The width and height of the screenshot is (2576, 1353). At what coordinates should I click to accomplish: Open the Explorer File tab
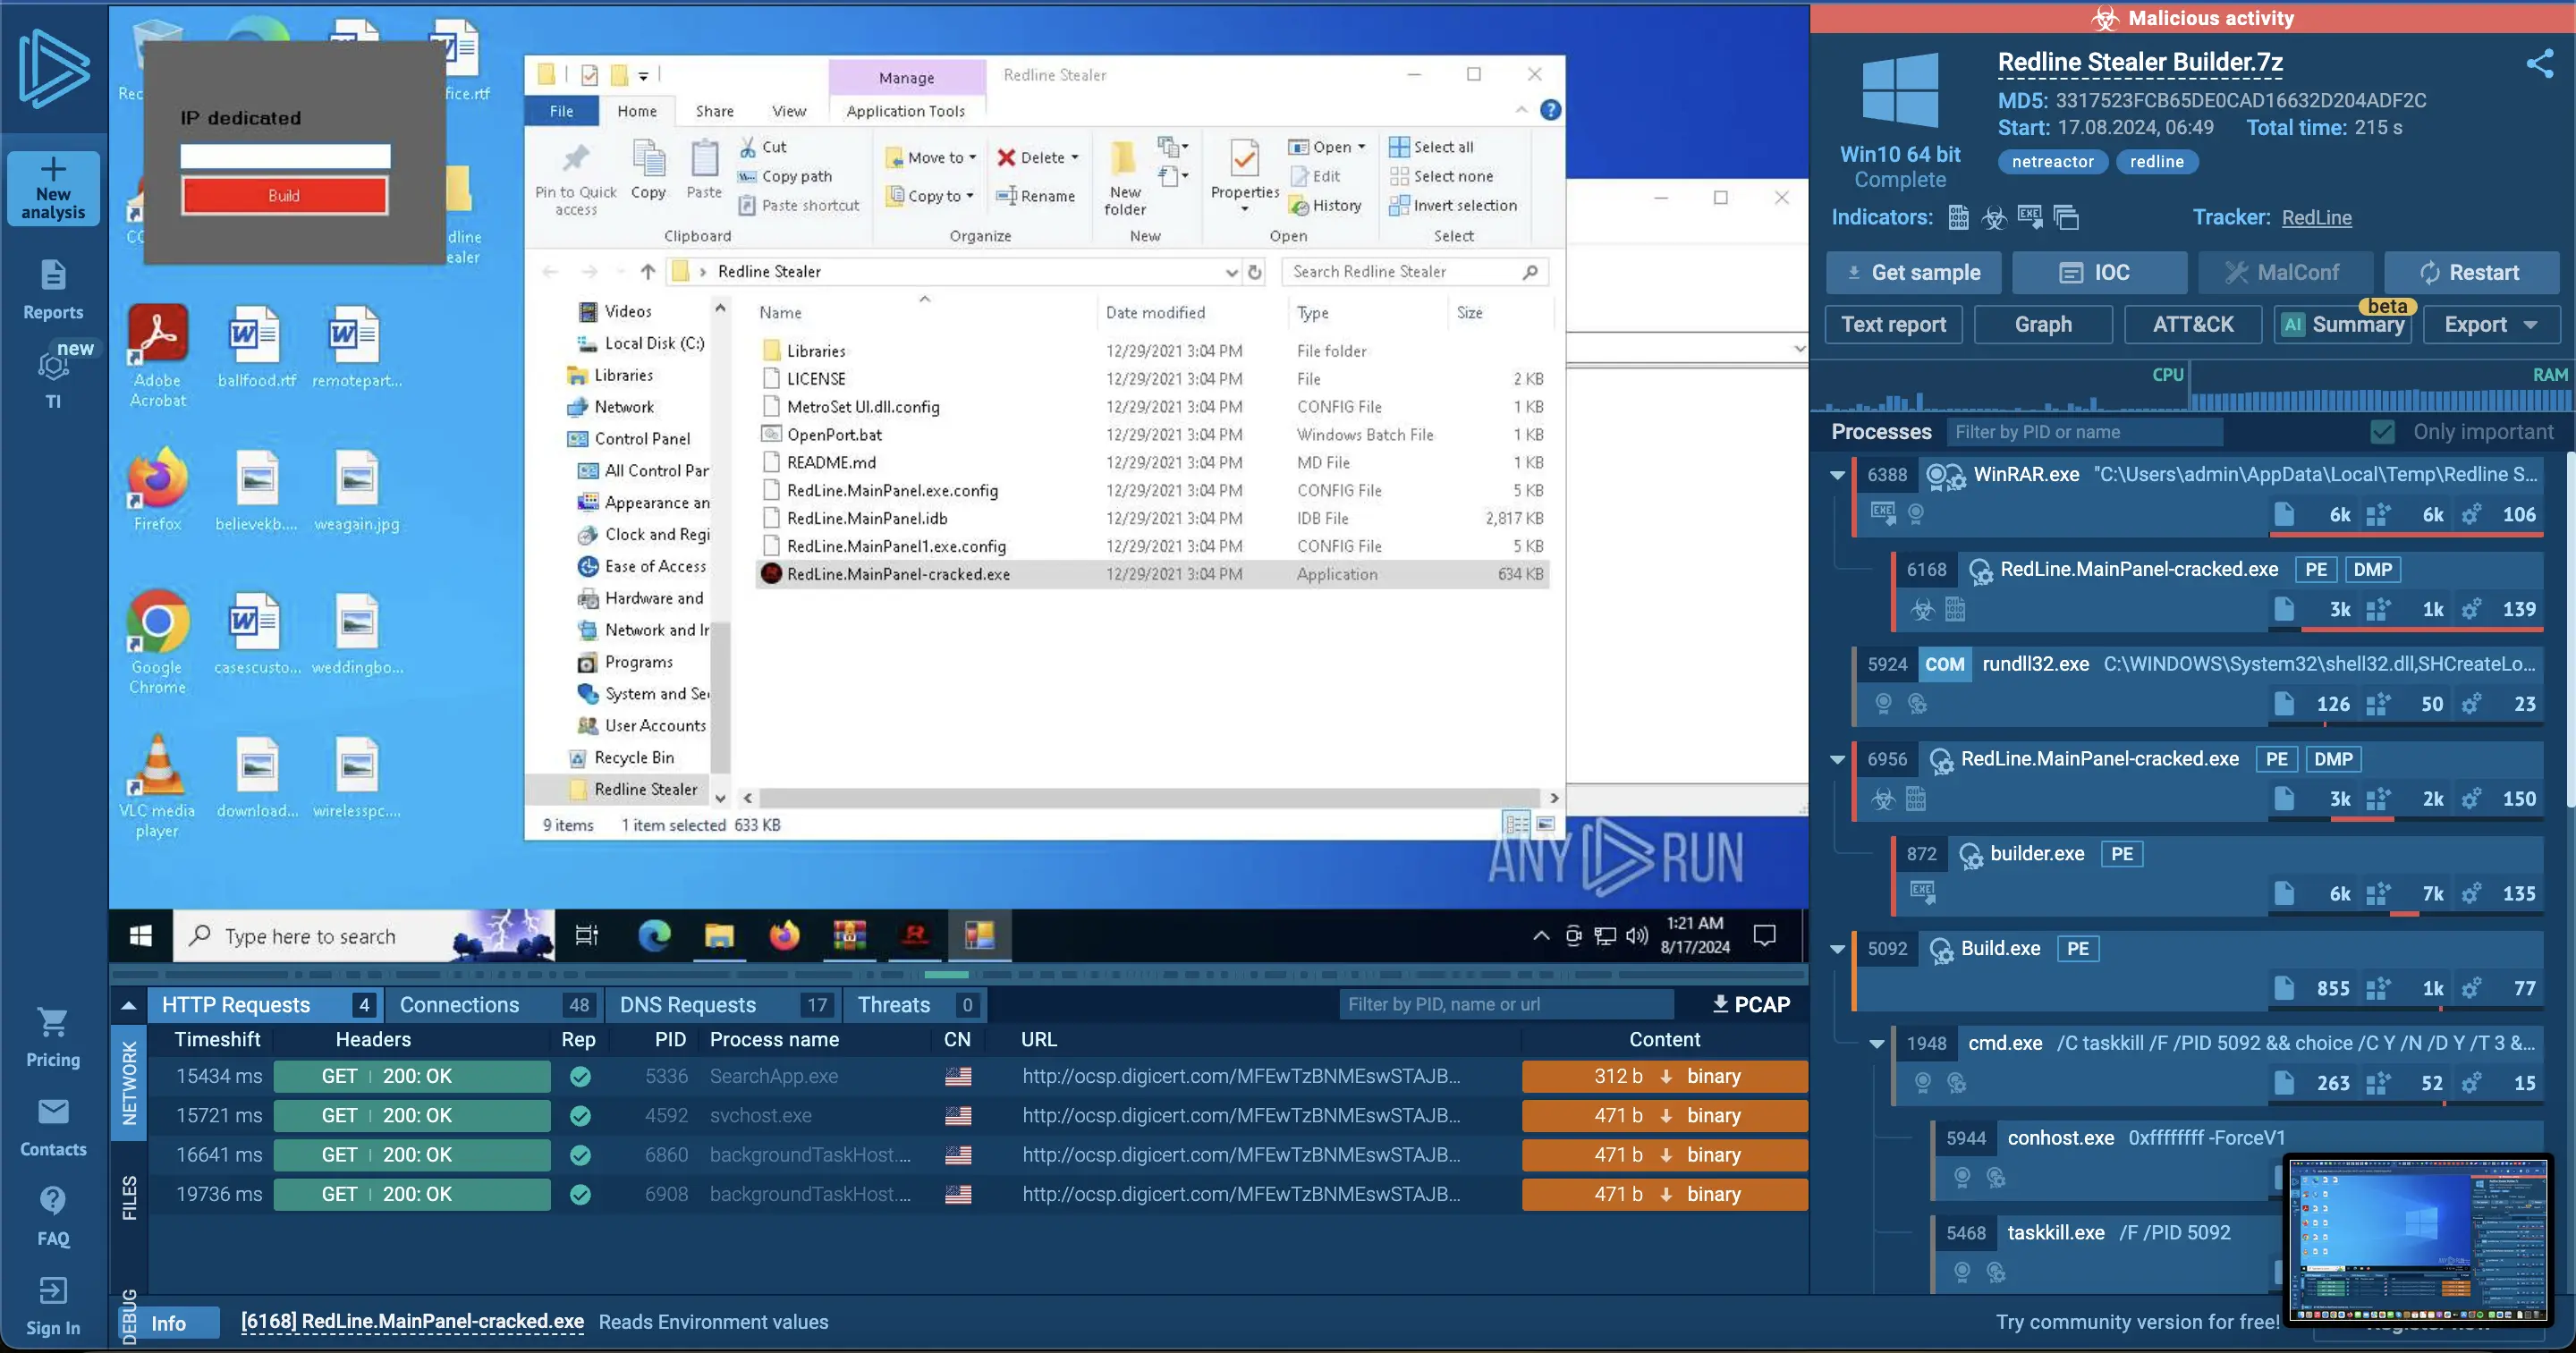[561, 111]
